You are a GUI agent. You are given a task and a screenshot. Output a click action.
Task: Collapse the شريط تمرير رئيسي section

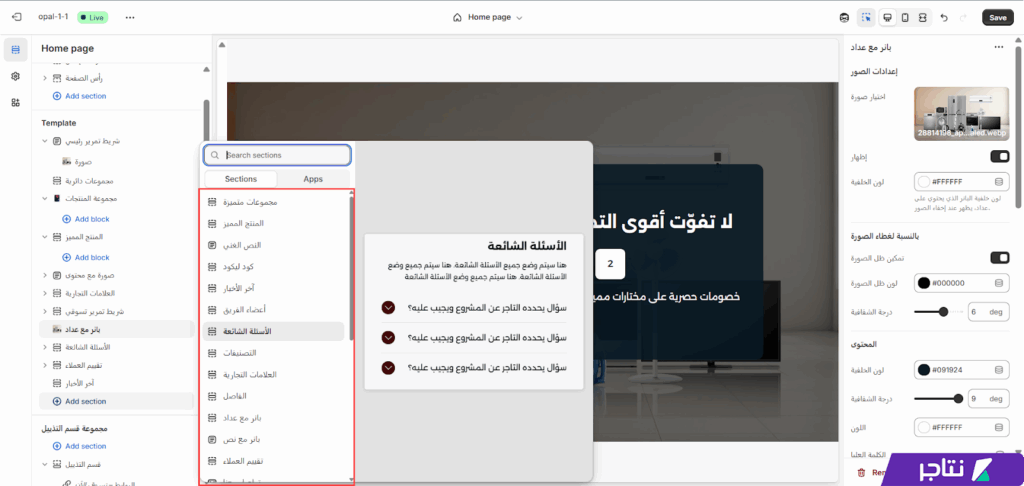45,141
